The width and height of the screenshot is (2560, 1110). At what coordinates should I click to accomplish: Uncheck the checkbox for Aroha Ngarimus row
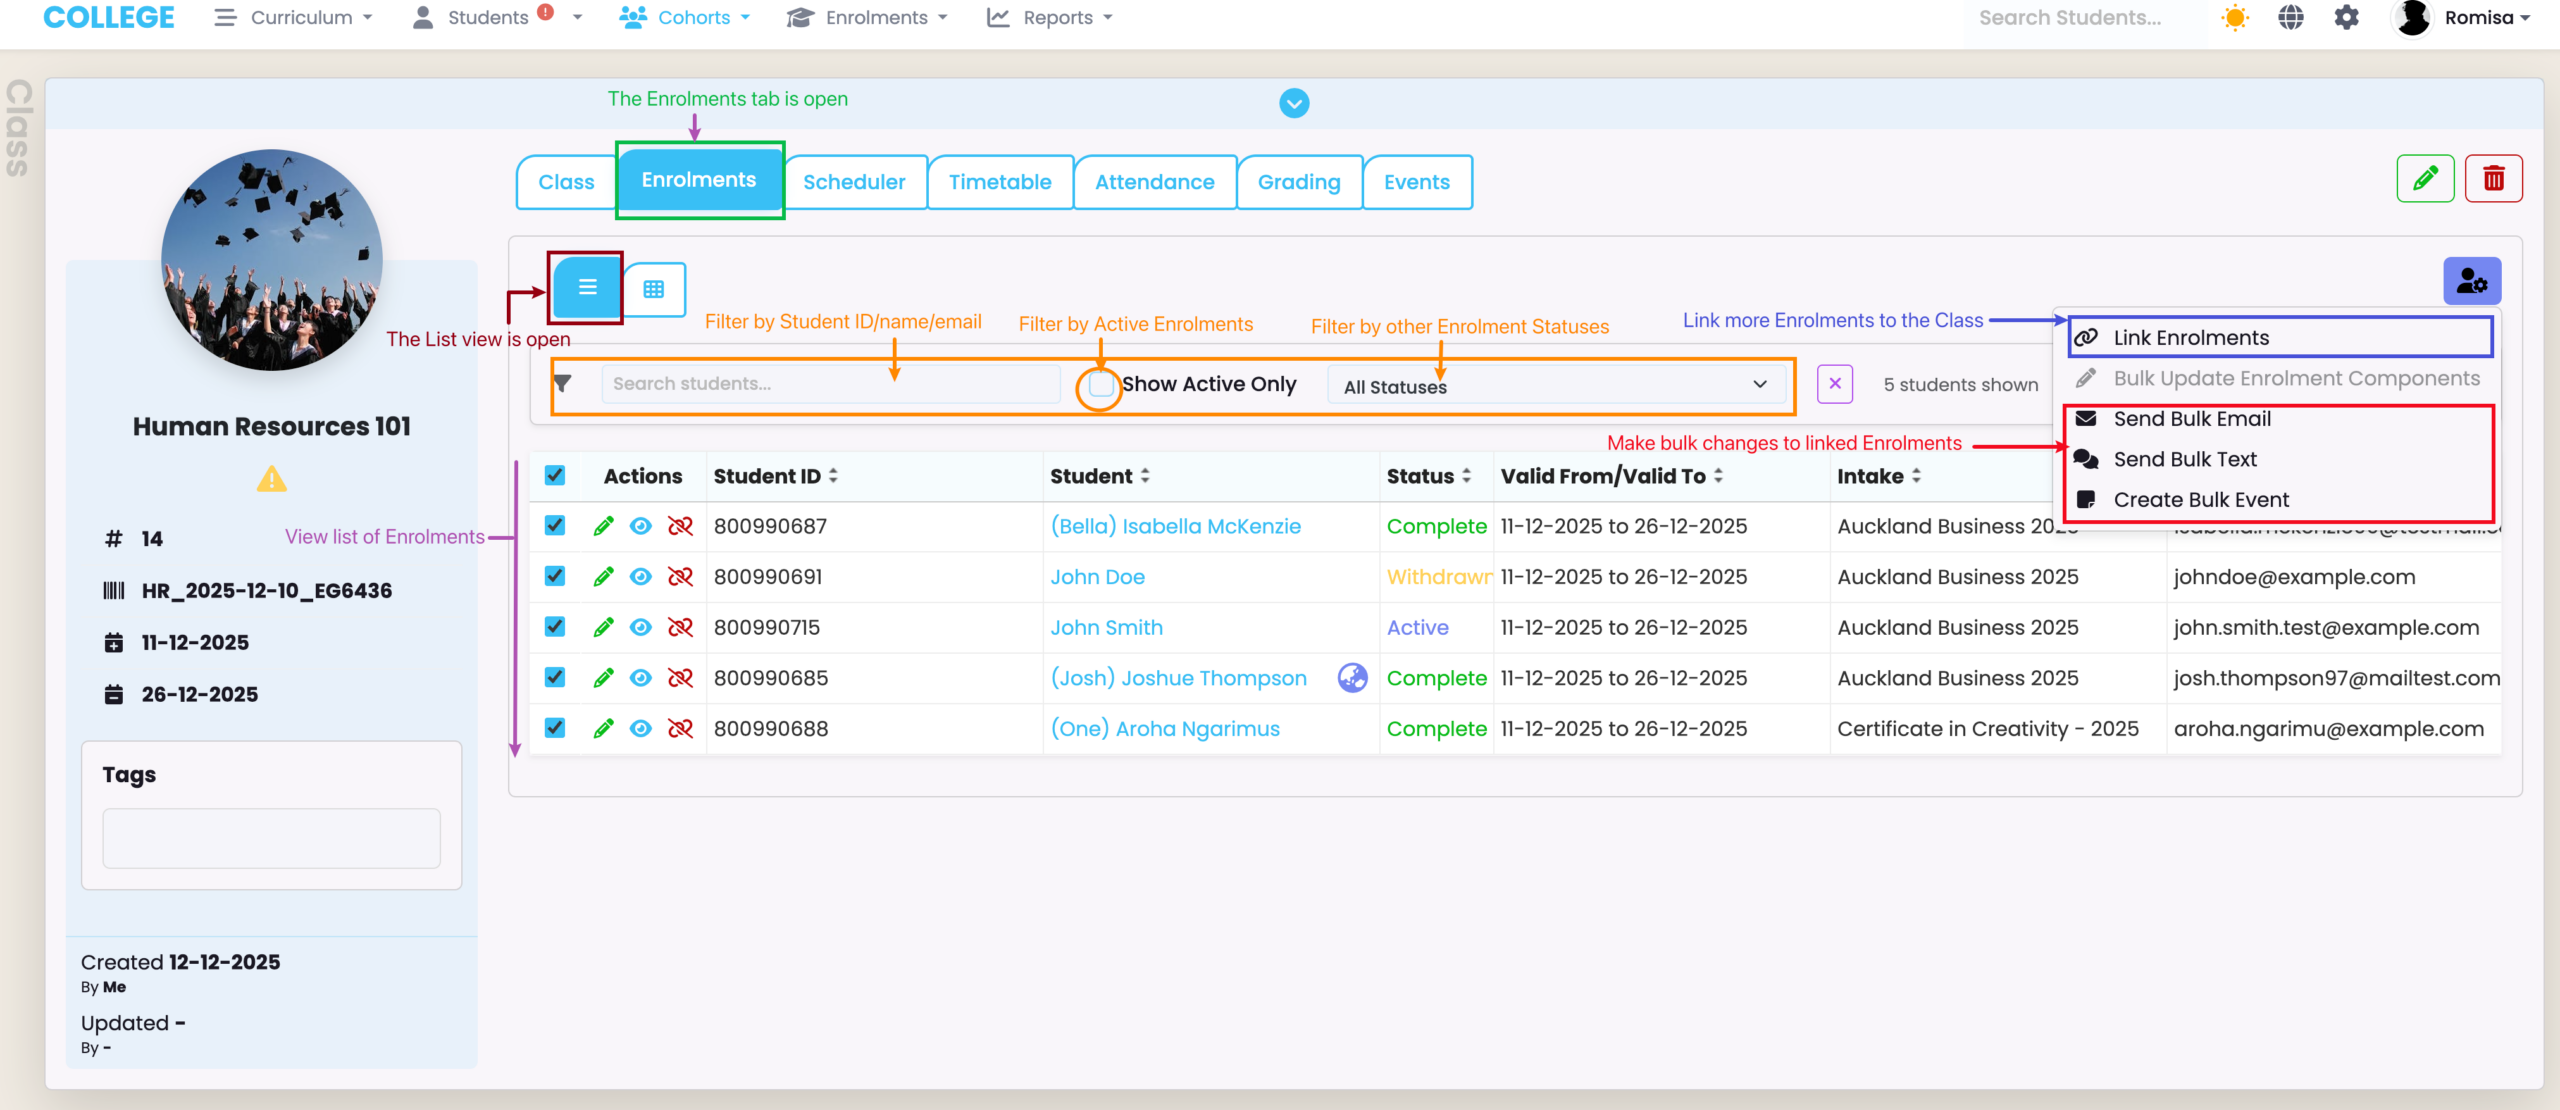coord(555,728)
